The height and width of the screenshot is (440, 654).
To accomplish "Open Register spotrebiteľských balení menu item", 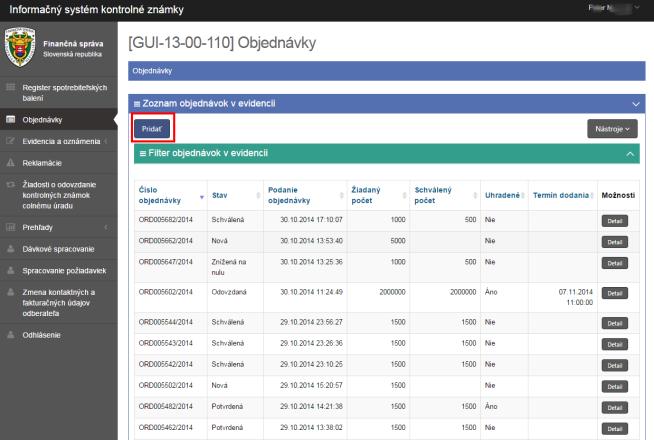I will (x=59, y=93).
